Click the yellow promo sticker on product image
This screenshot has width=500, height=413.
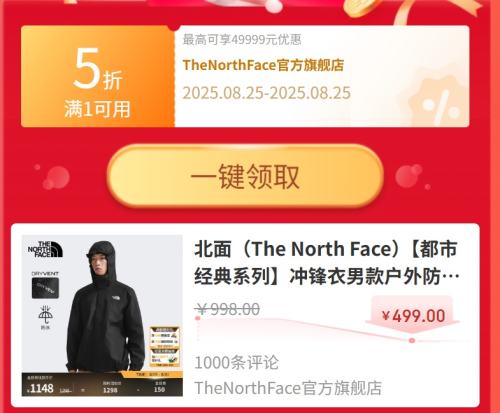165,346
